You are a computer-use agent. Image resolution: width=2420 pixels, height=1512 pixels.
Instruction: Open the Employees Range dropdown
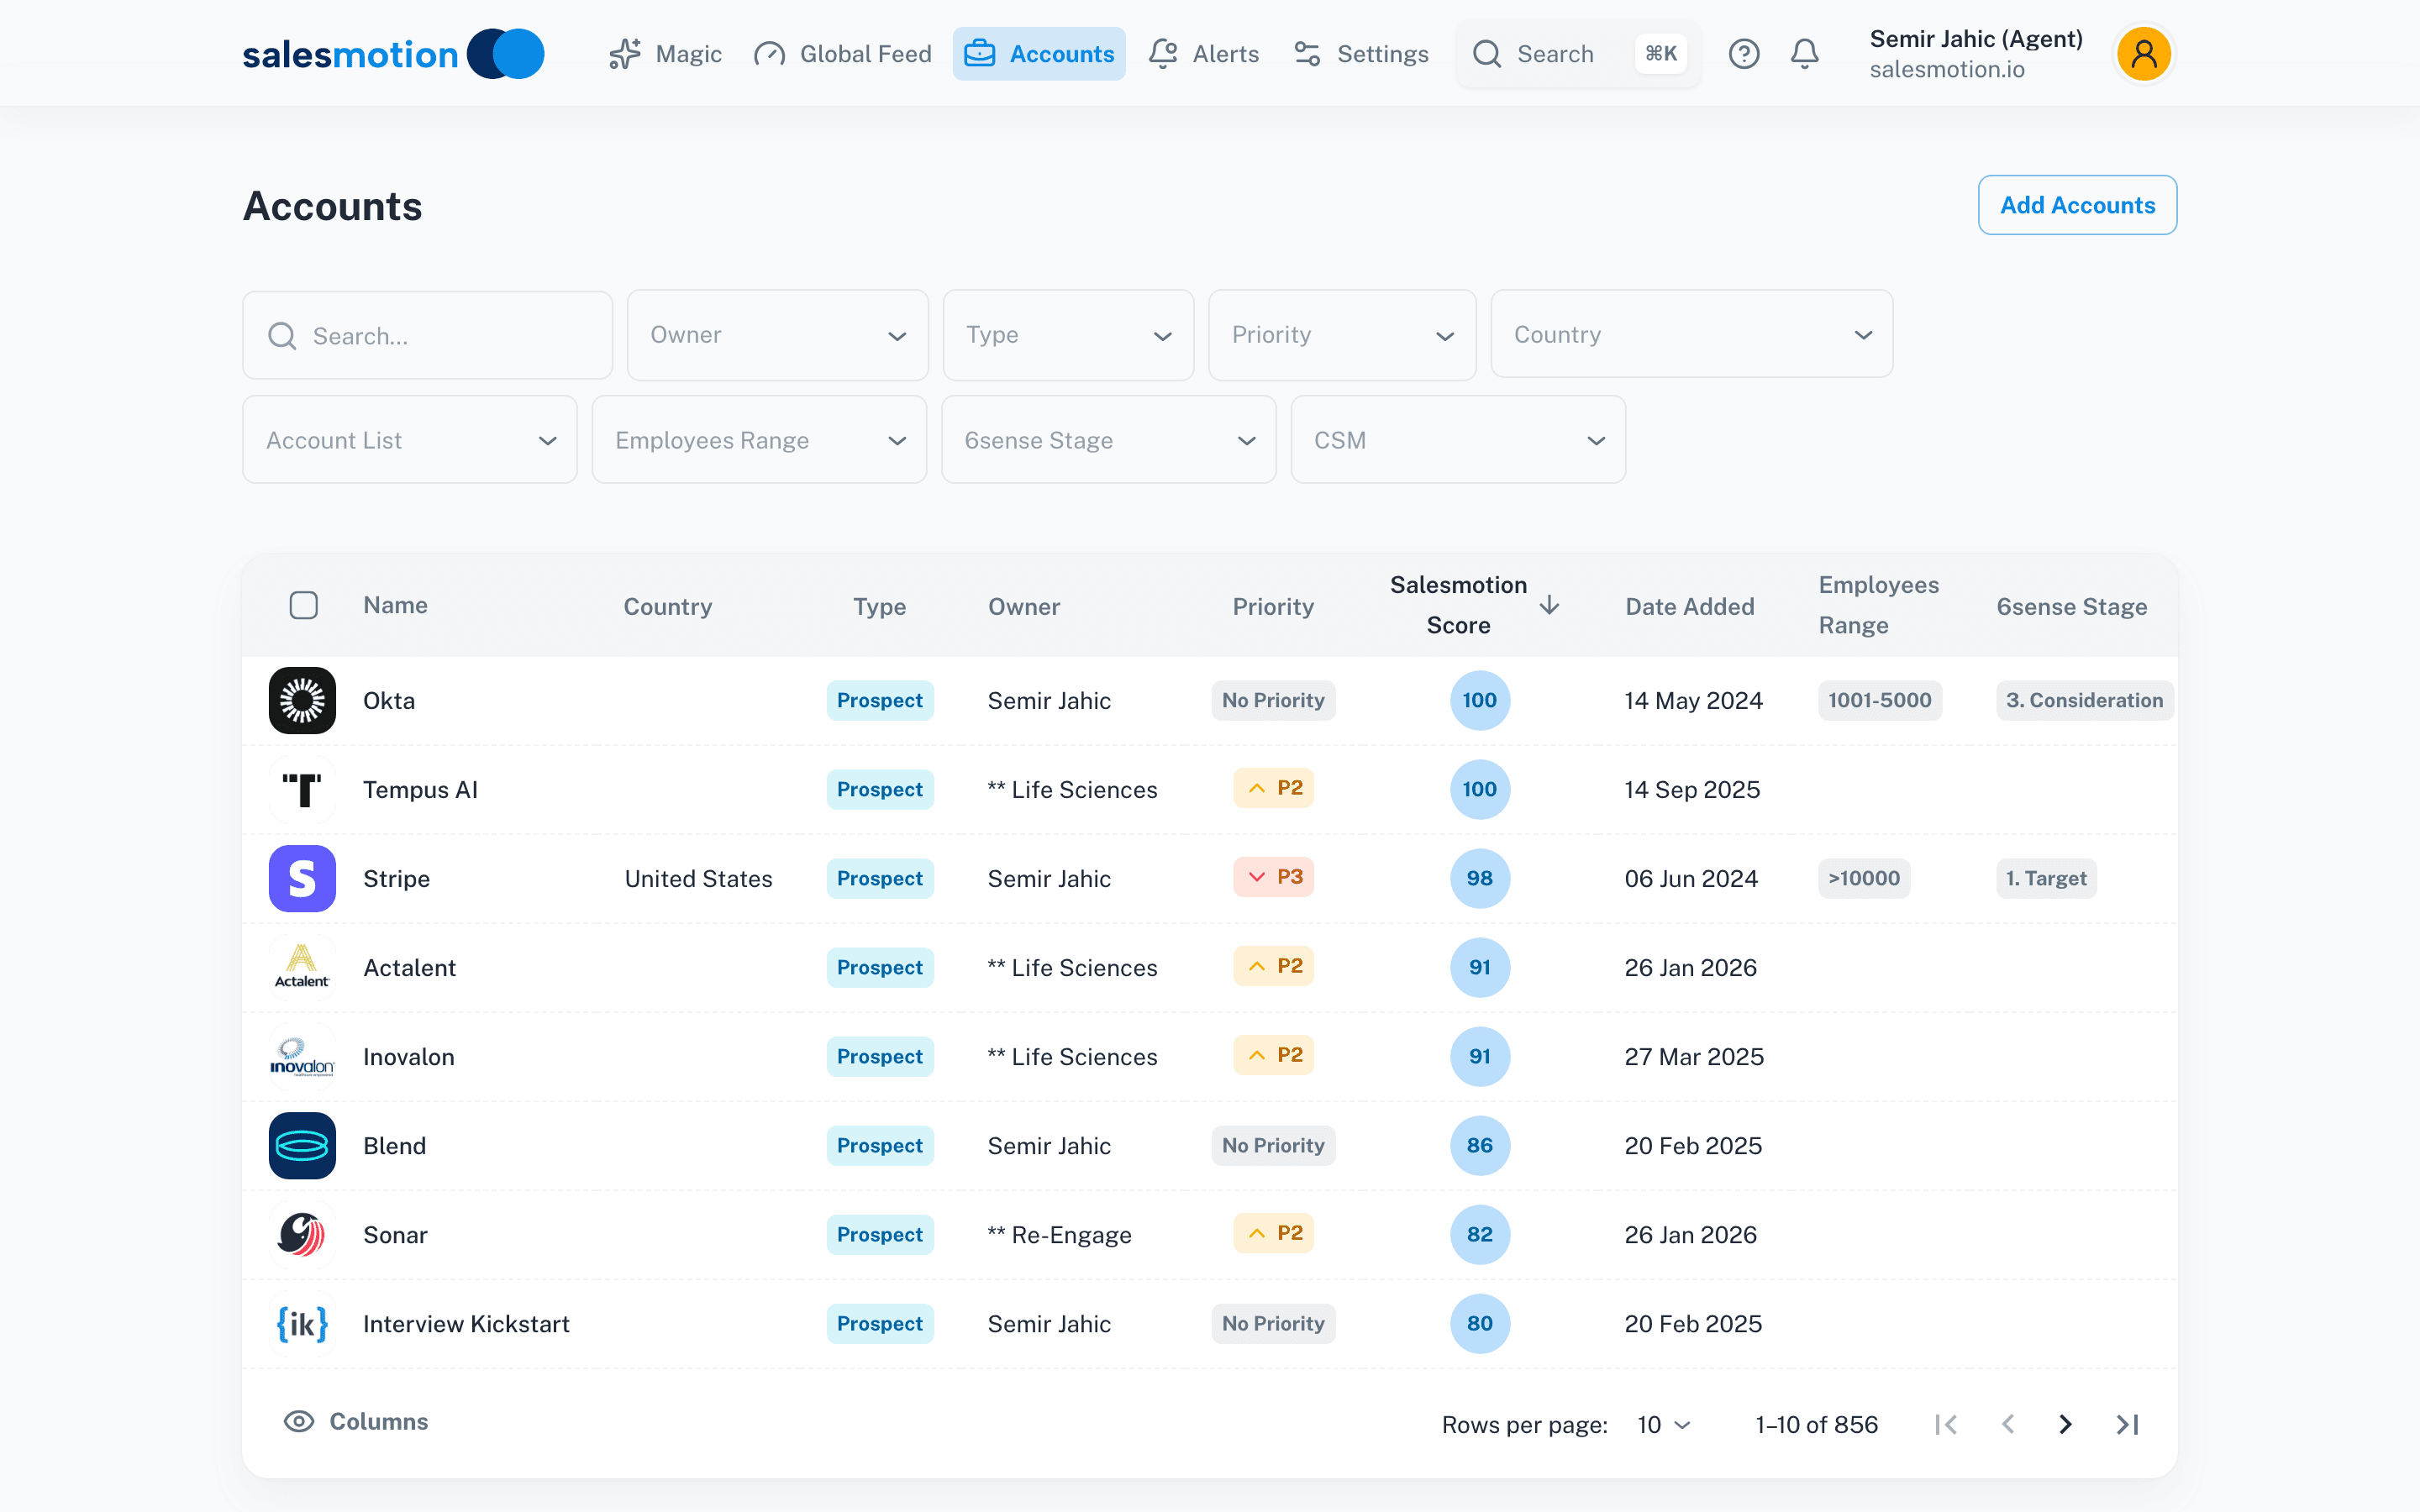coord(759,440)
